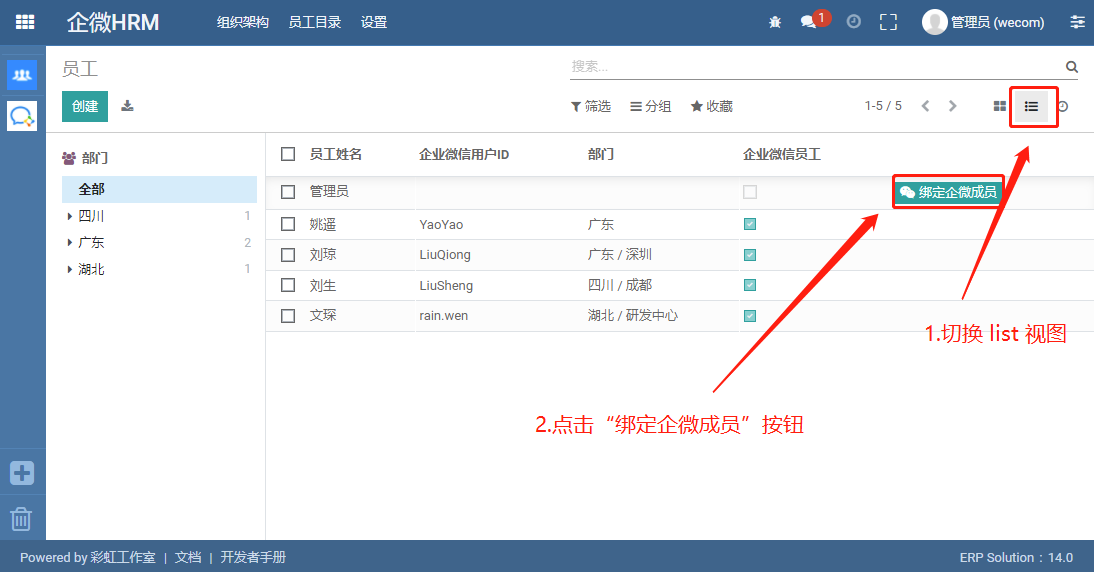
Task: Open the 设置 menu
Action: tap(374, 22)
